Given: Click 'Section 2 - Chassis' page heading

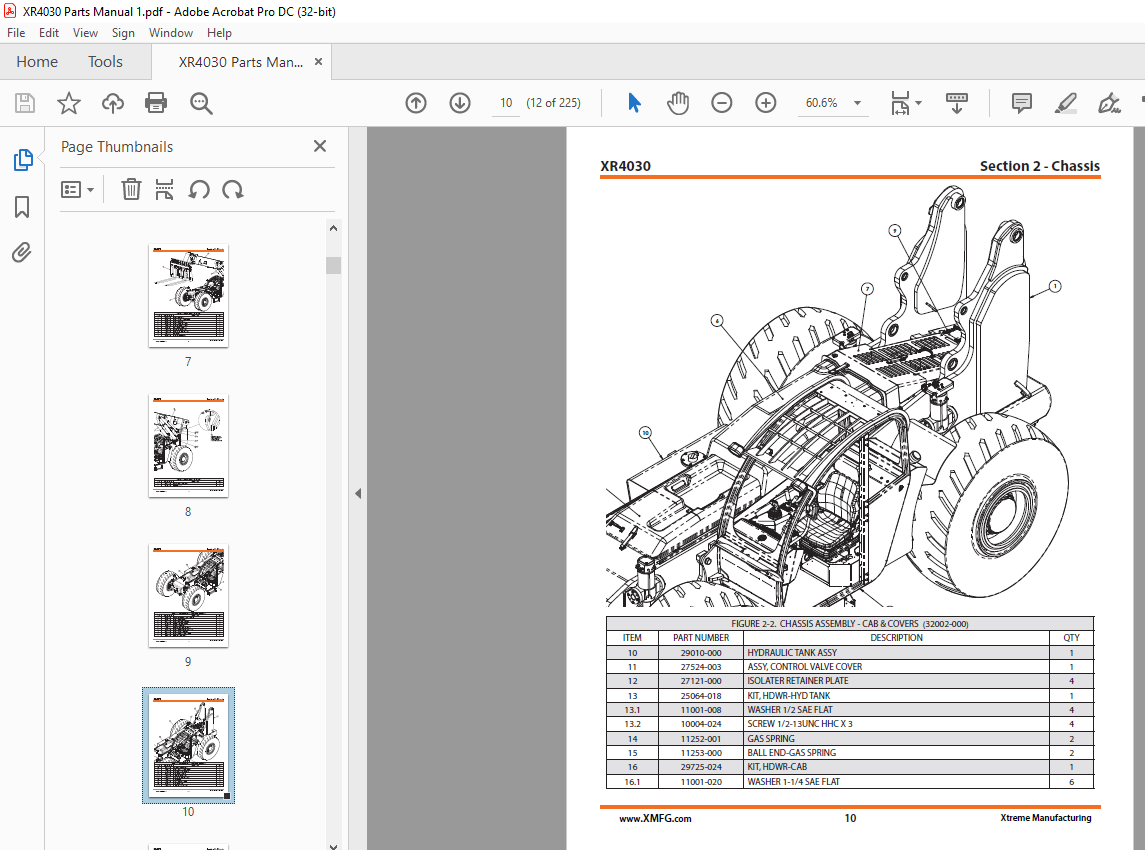Looking at the screenshot, I should (1039, 166).
